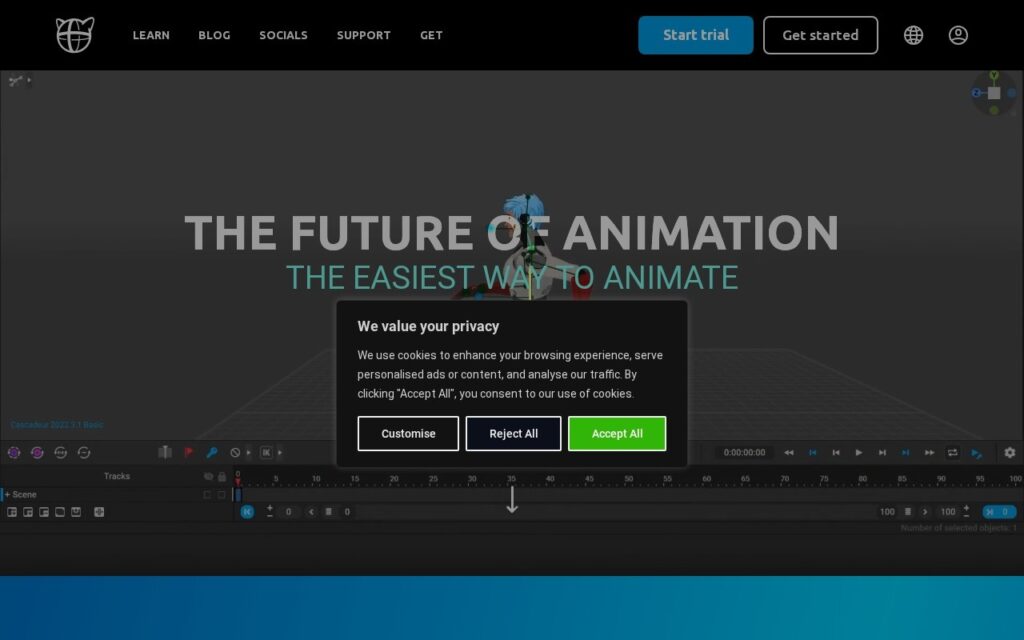Image resolution: width=1024 pixels, height=640 pixels.
Task: Toggle the Tracks visibility eye icon
Action: [x=208, y=477]
